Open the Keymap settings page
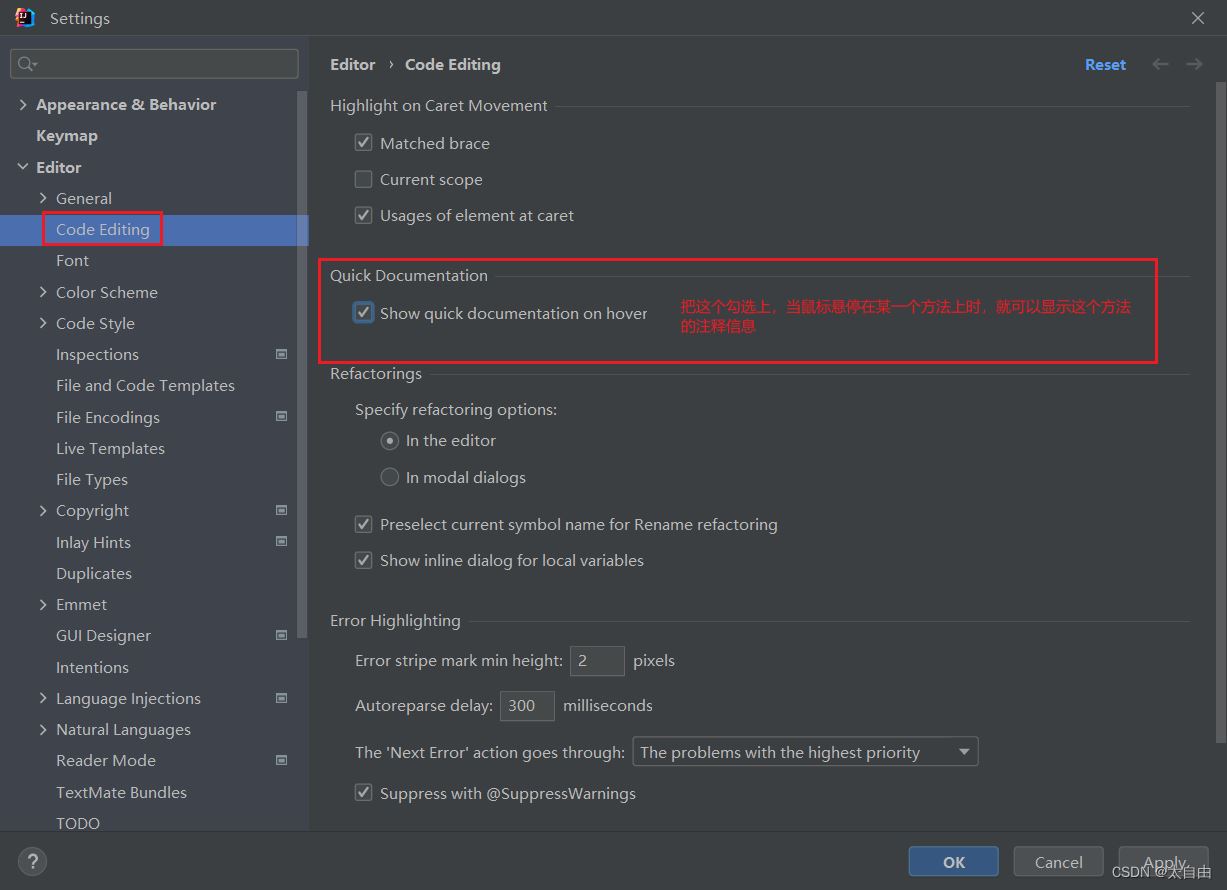The width and height of the screenshot is (1227, 890). [x=67, y=136]
